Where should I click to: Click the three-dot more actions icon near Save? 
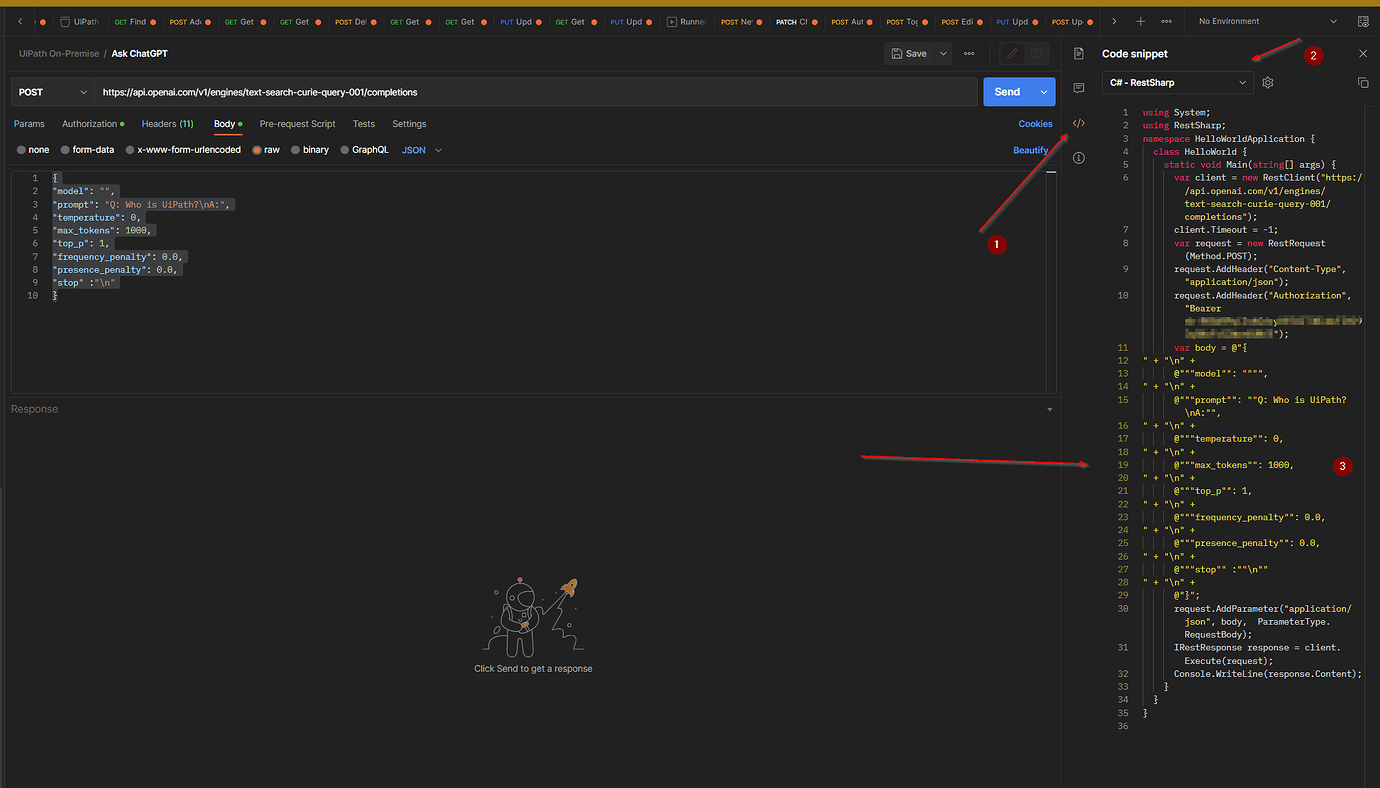tap(968, 53)
